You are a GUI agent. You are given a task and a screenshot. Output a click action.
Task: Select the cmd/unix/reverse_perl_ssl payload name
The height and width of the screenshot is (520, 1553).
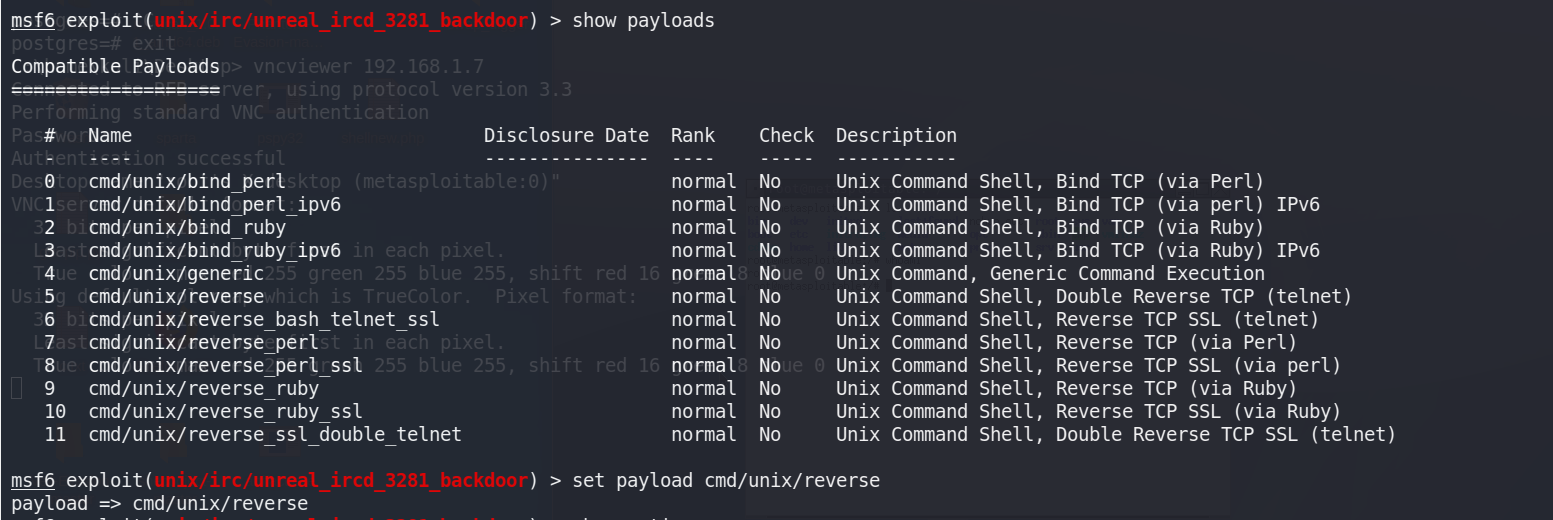tap(225, 366)
